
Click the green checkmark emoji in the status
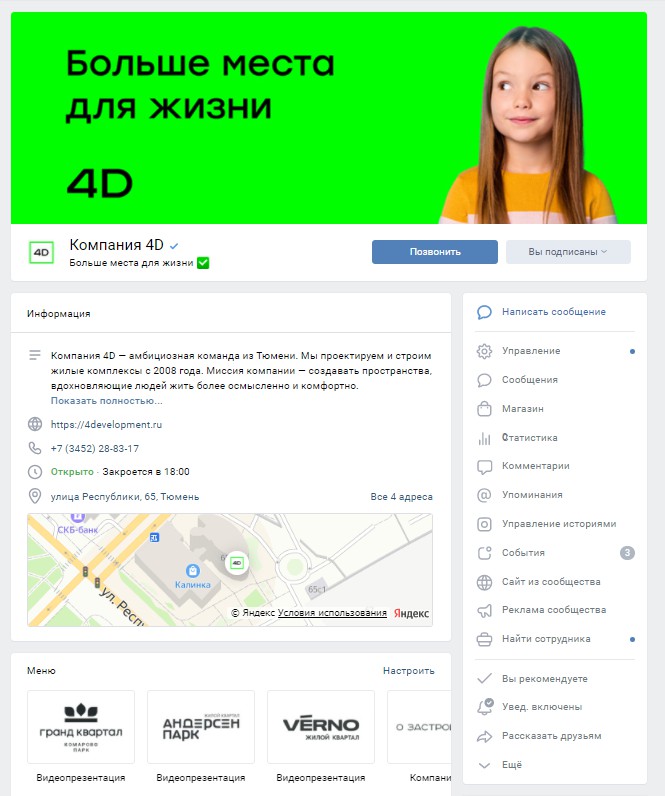pos(203,263)
